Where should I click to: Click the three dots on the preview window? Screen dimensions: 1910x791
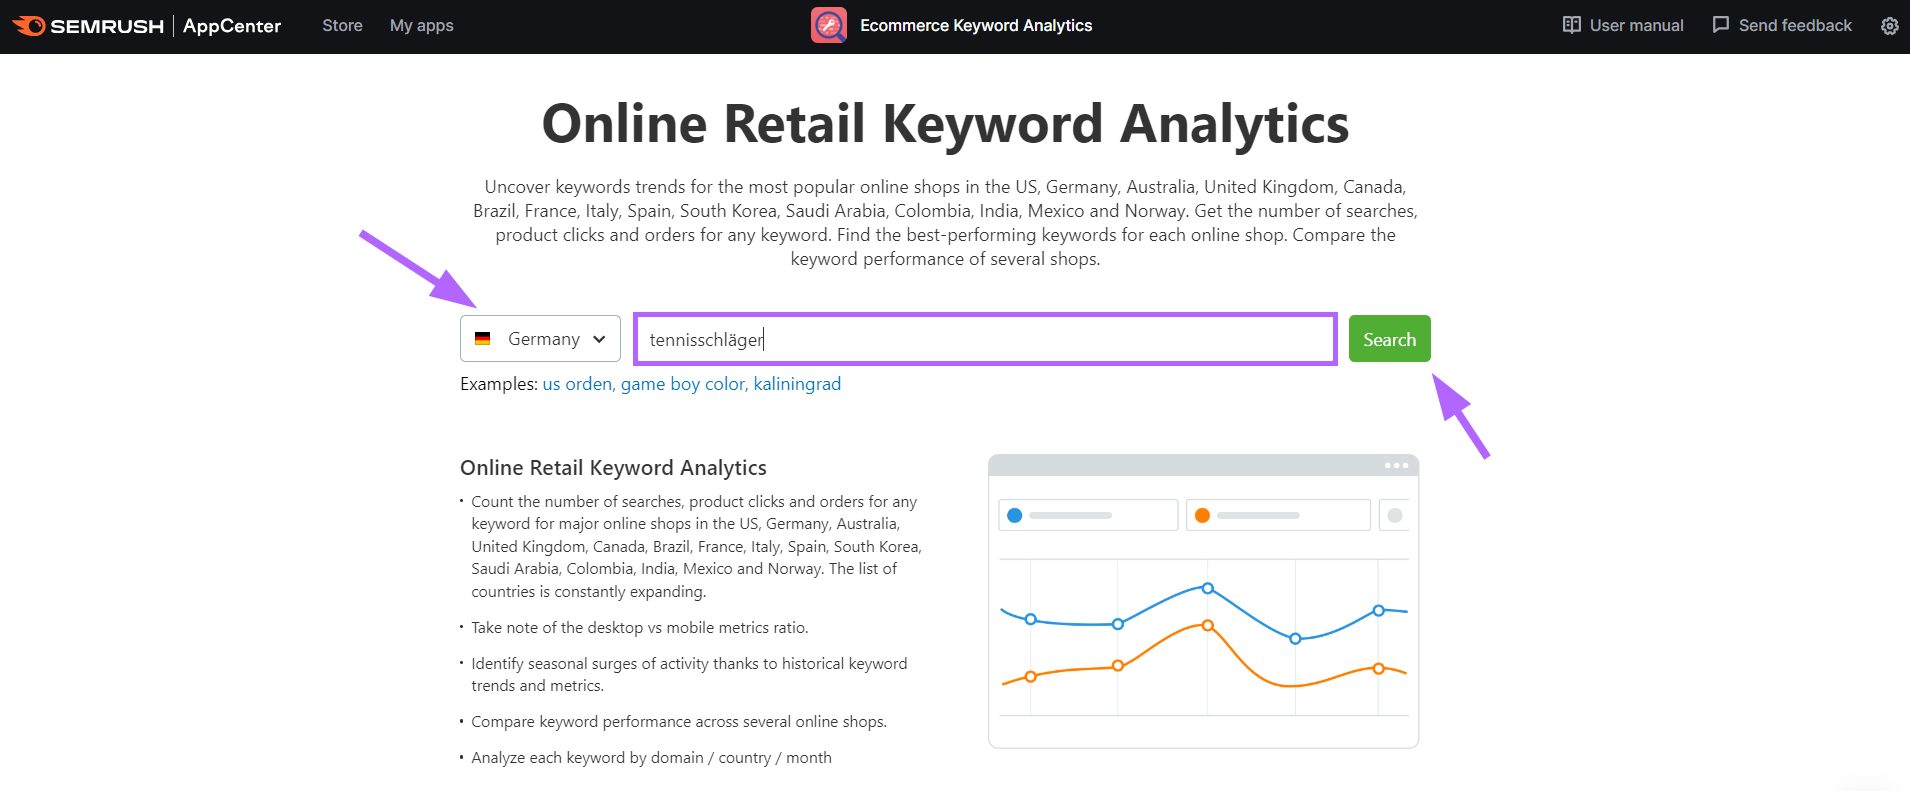(1396, 465)
